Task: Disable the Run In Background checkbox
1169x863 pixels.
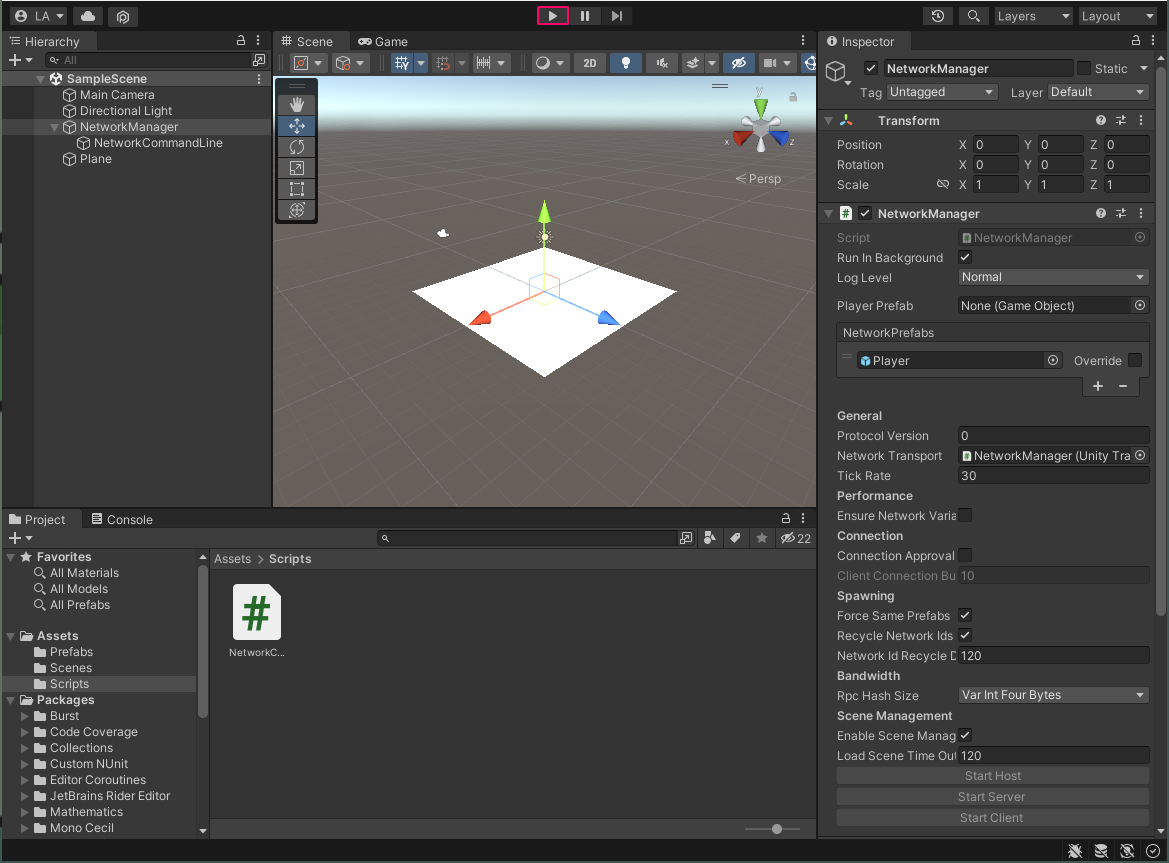Action: [965, 258]
